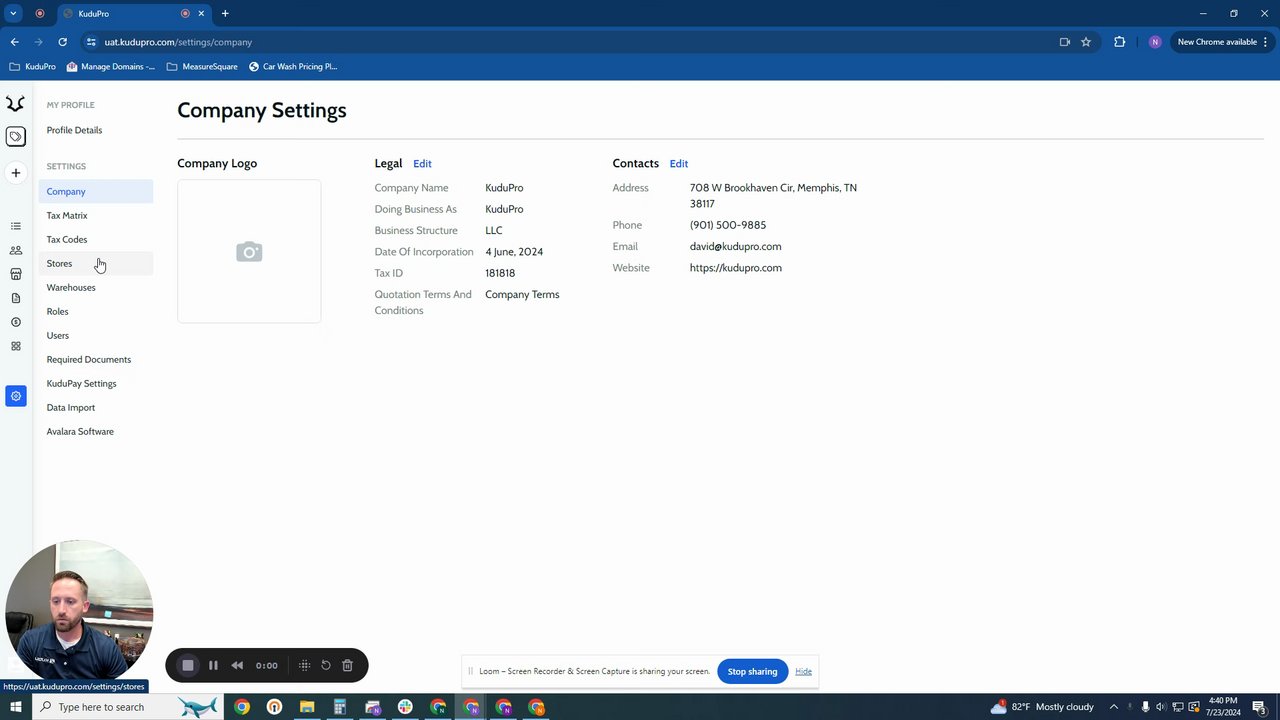
Task: Click the site info icon in address bar
Action: click(91, 42)
